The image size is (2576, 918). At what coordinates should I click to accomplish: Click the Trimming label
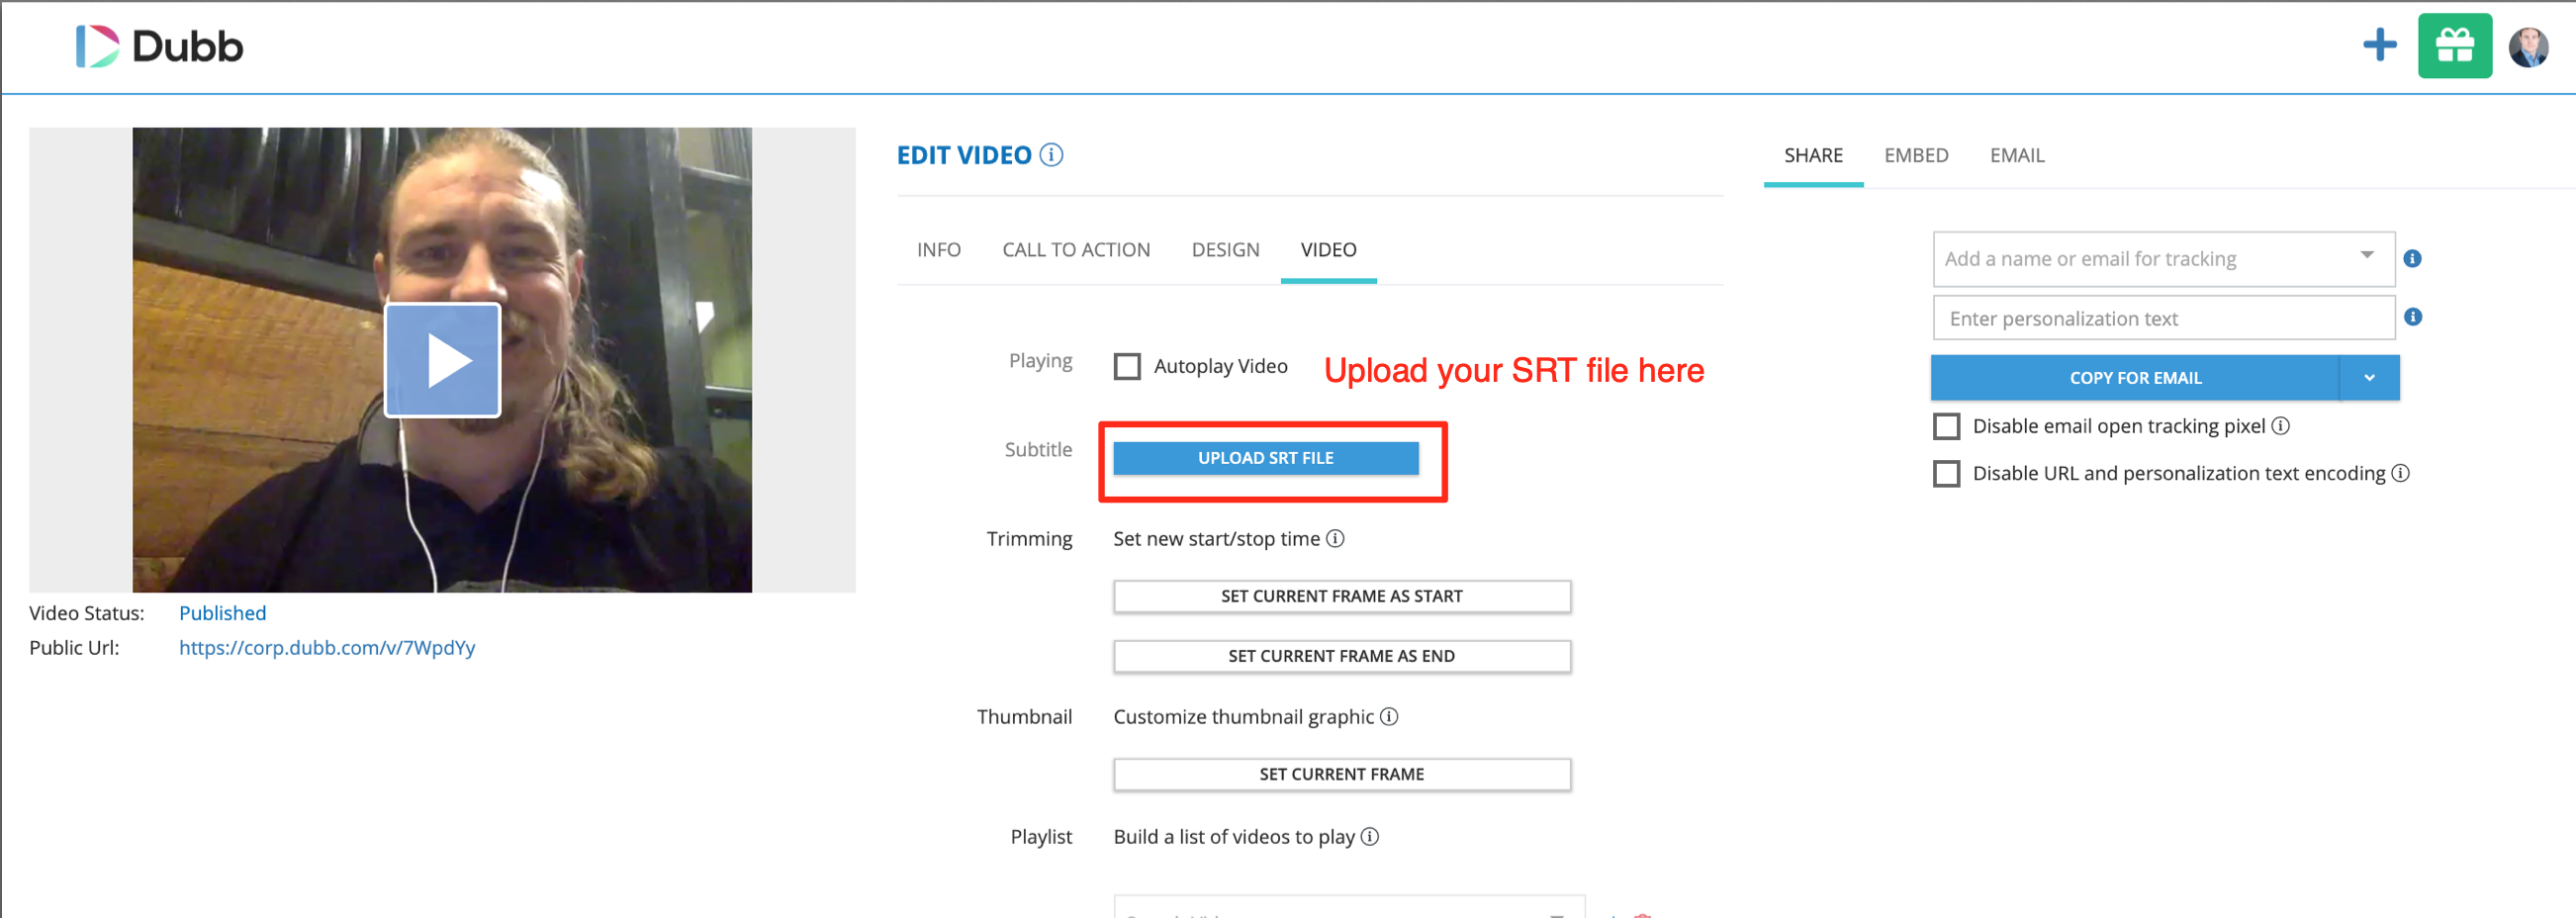(x=1029, y=539)
